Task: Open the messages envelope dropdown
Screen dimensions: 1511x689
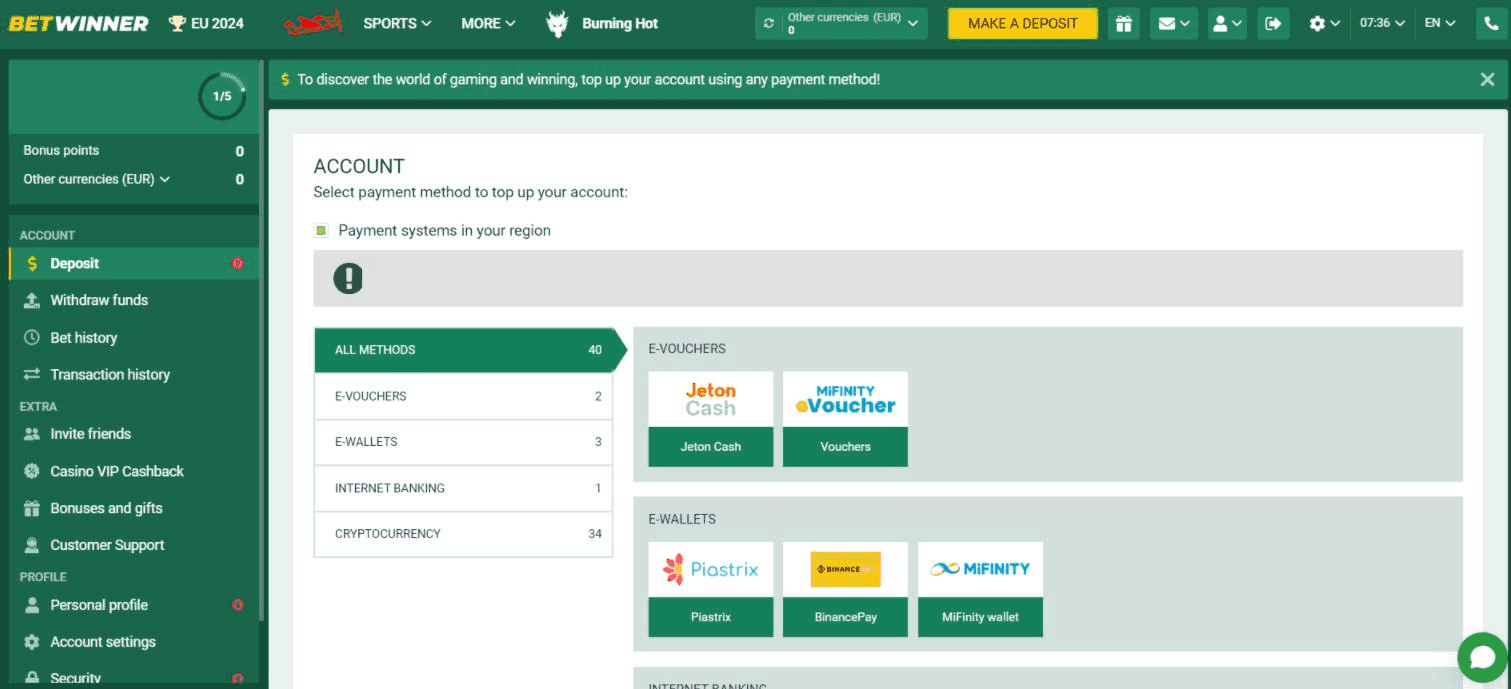Action: click(x=1173, y=23)
